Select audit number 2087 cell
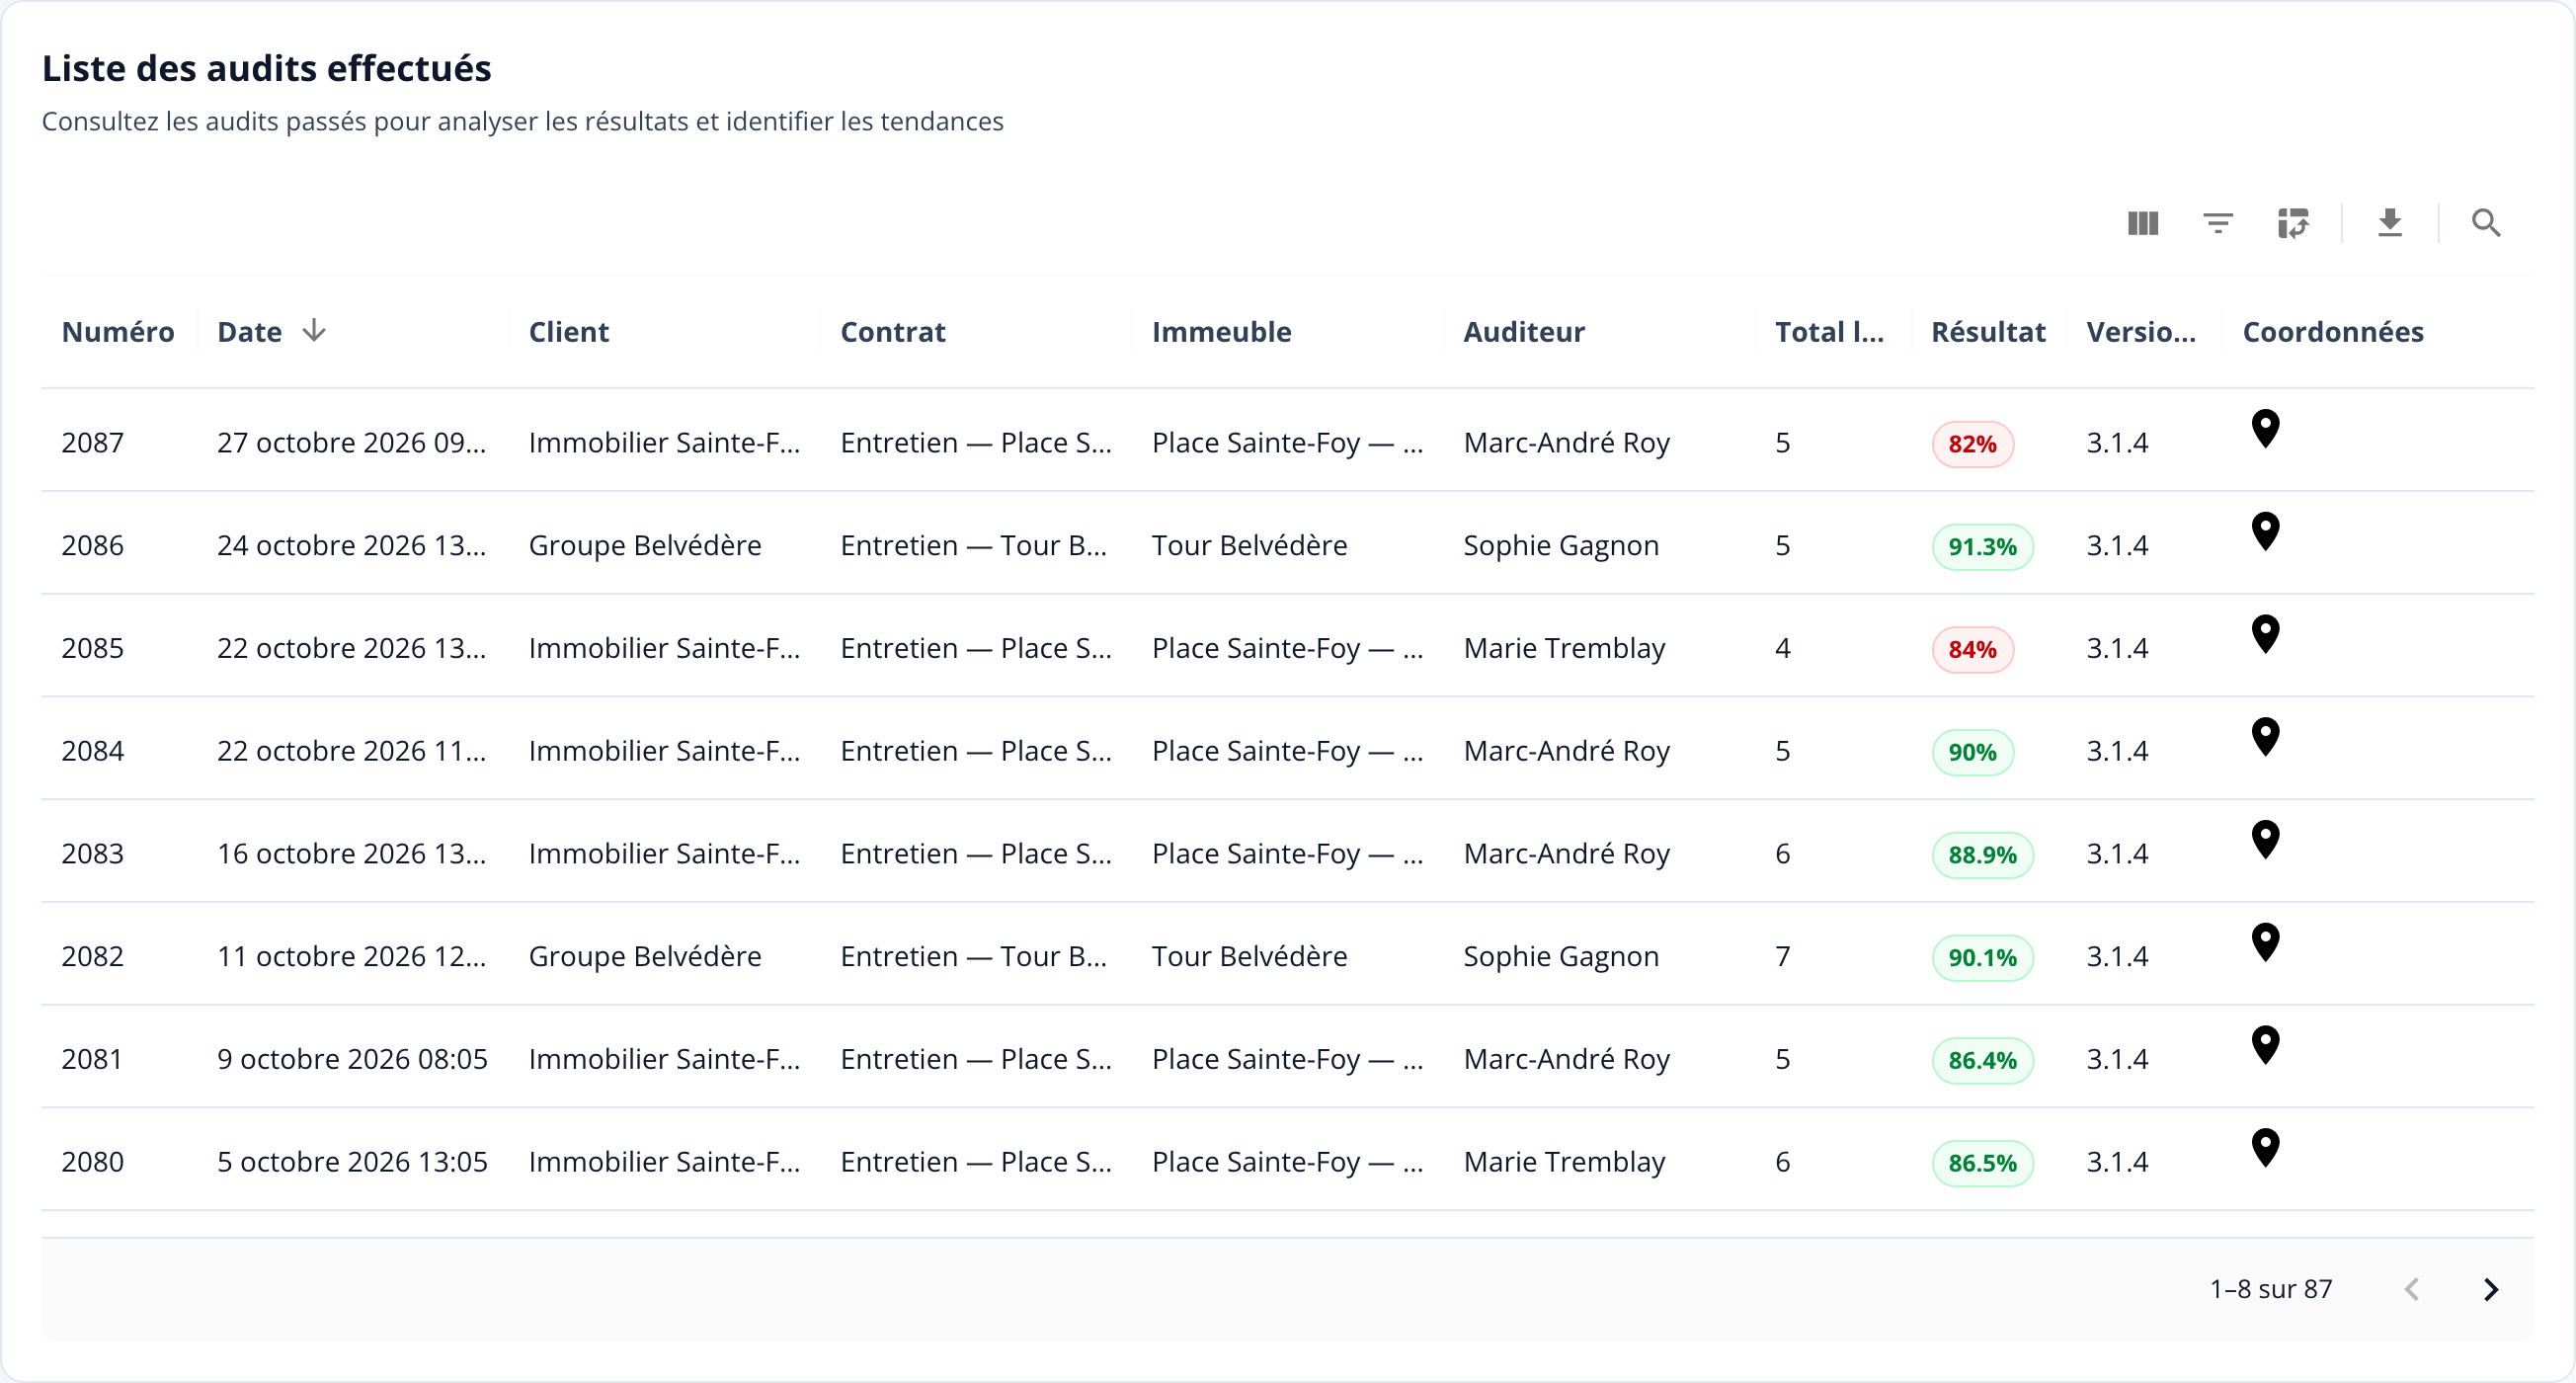 (x=93, y=443)
